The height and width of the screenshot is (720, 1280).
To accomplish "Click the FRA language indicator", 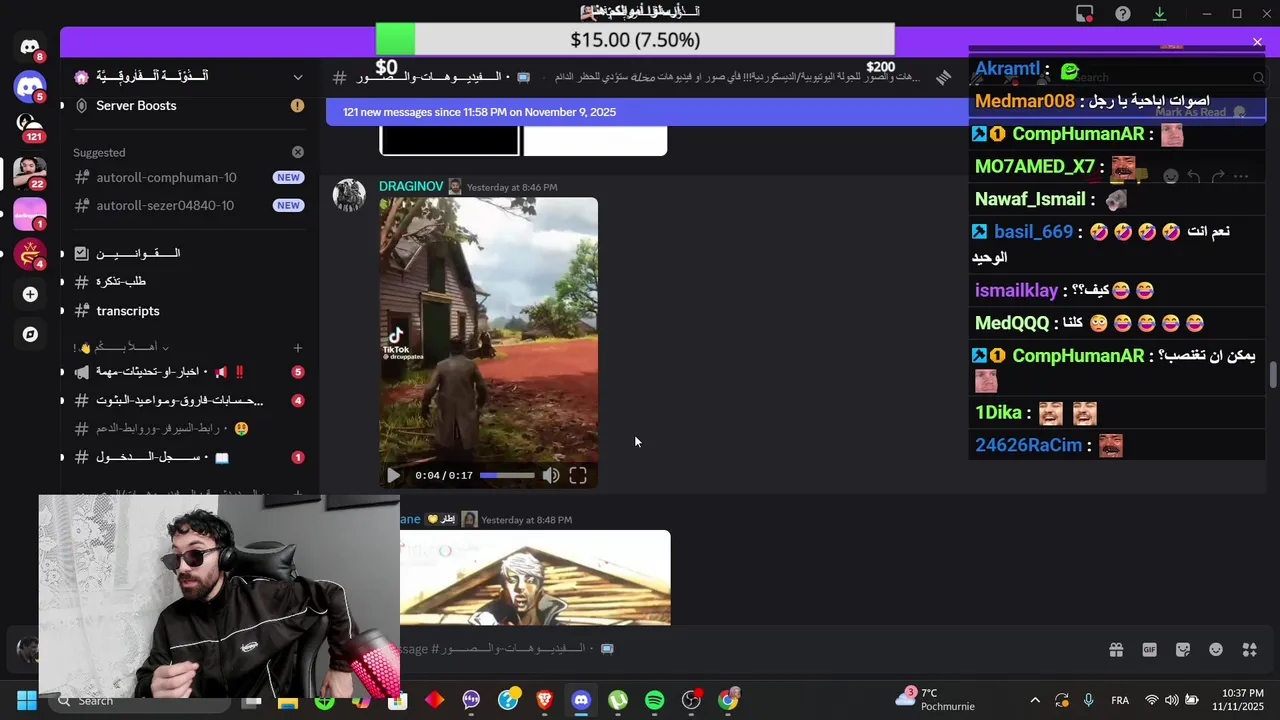I will pyautogui.click(x=1120, y=700).
